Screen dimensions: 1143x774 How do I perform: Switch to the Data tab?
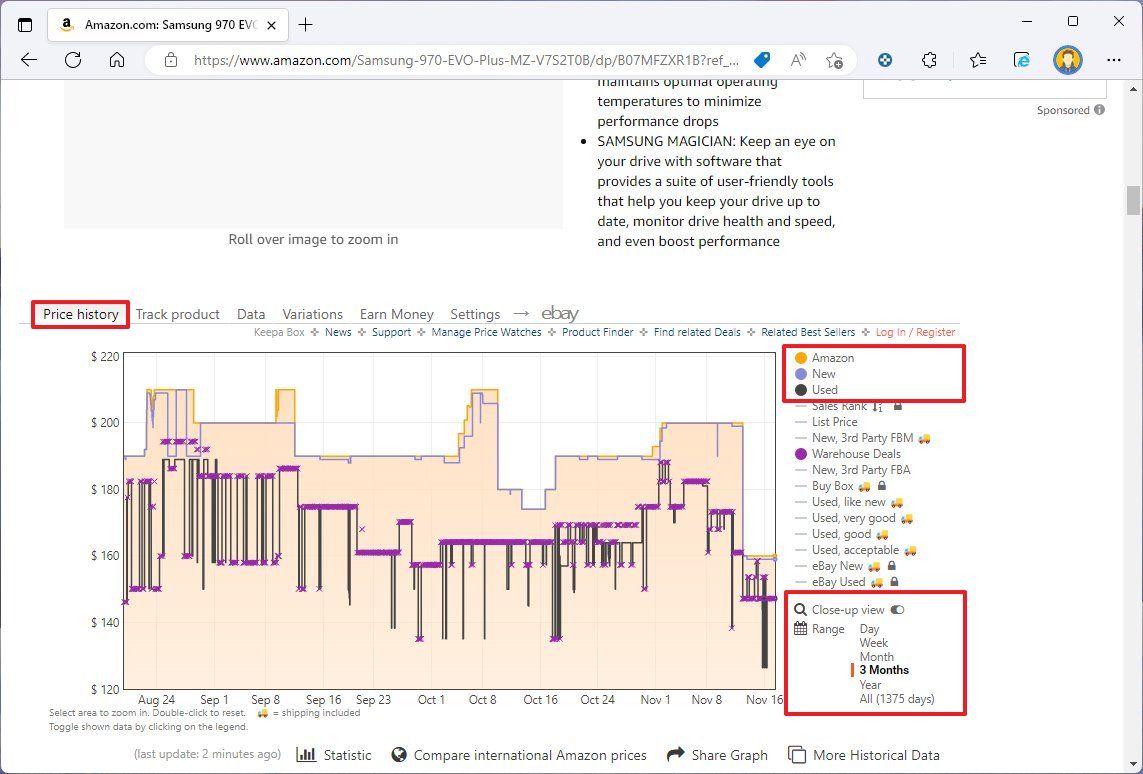pyautogui.click(x=251, y=313)
